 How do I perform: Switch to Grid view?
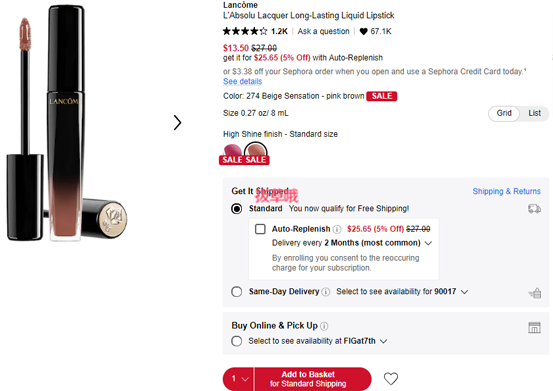pos(504,113)
